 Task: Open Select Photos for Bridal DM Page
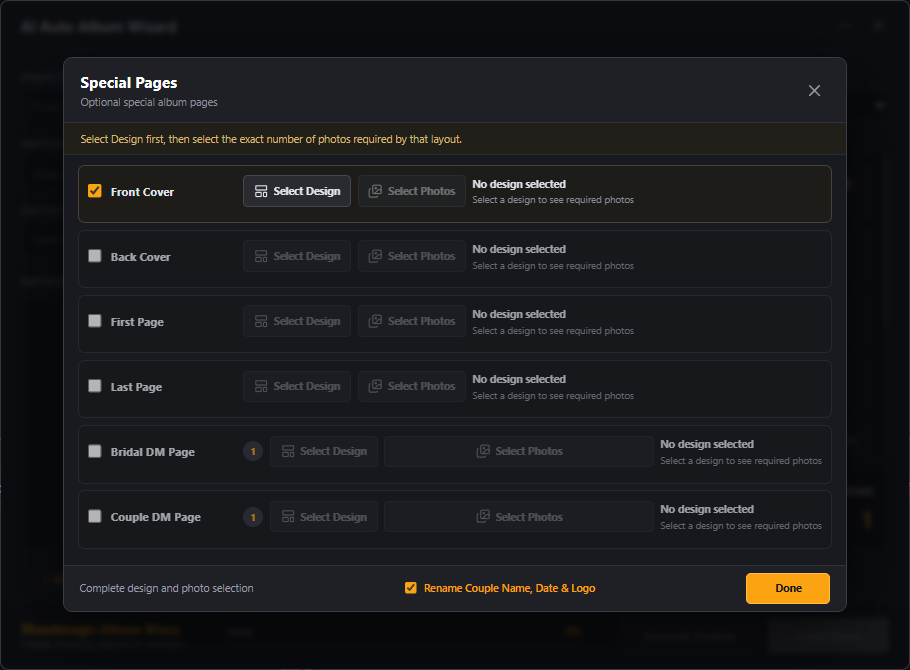[x=519, y=451]
